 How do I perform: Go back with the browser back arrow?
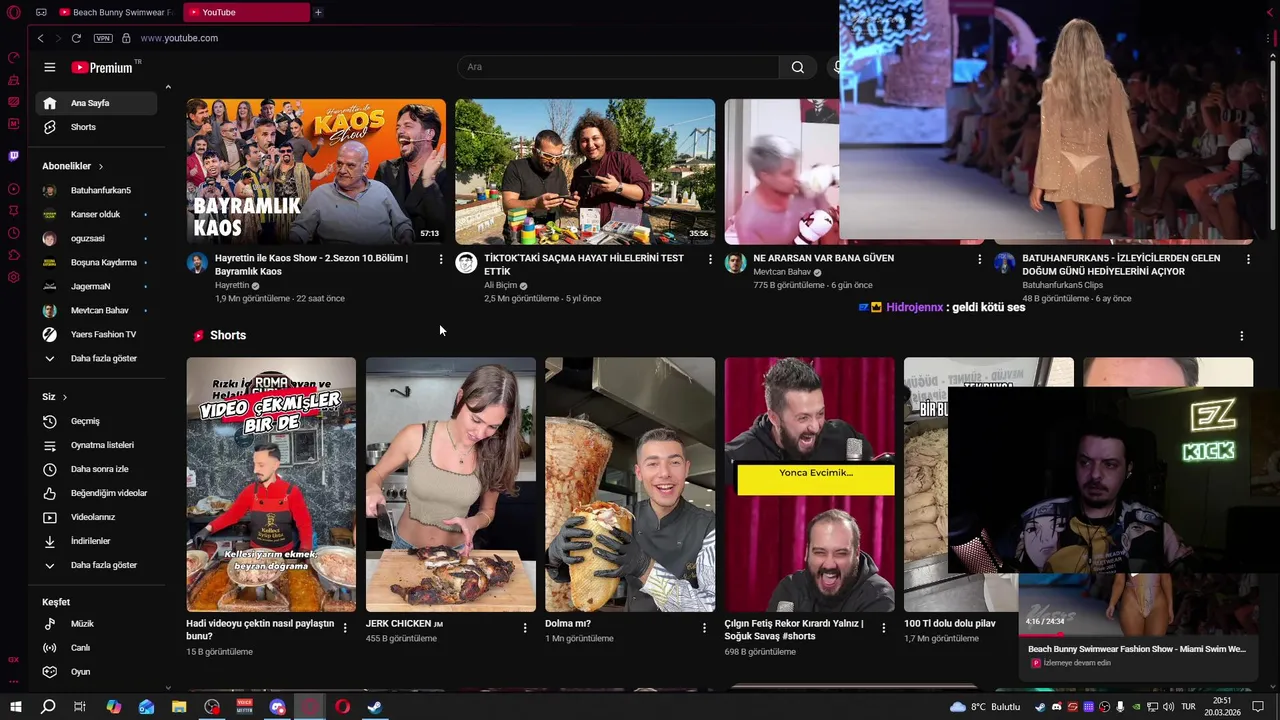40,38
